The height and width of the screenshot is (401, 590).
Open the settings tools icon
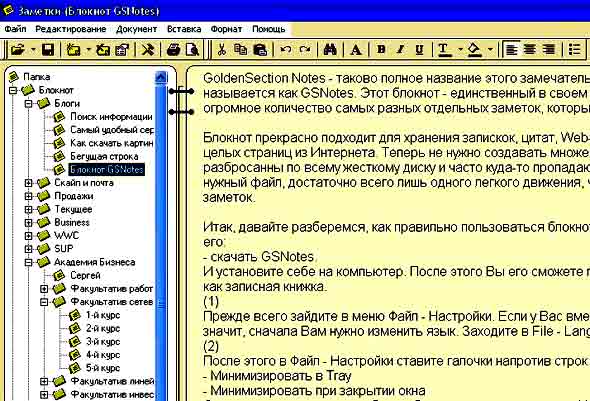coord(148,50)
